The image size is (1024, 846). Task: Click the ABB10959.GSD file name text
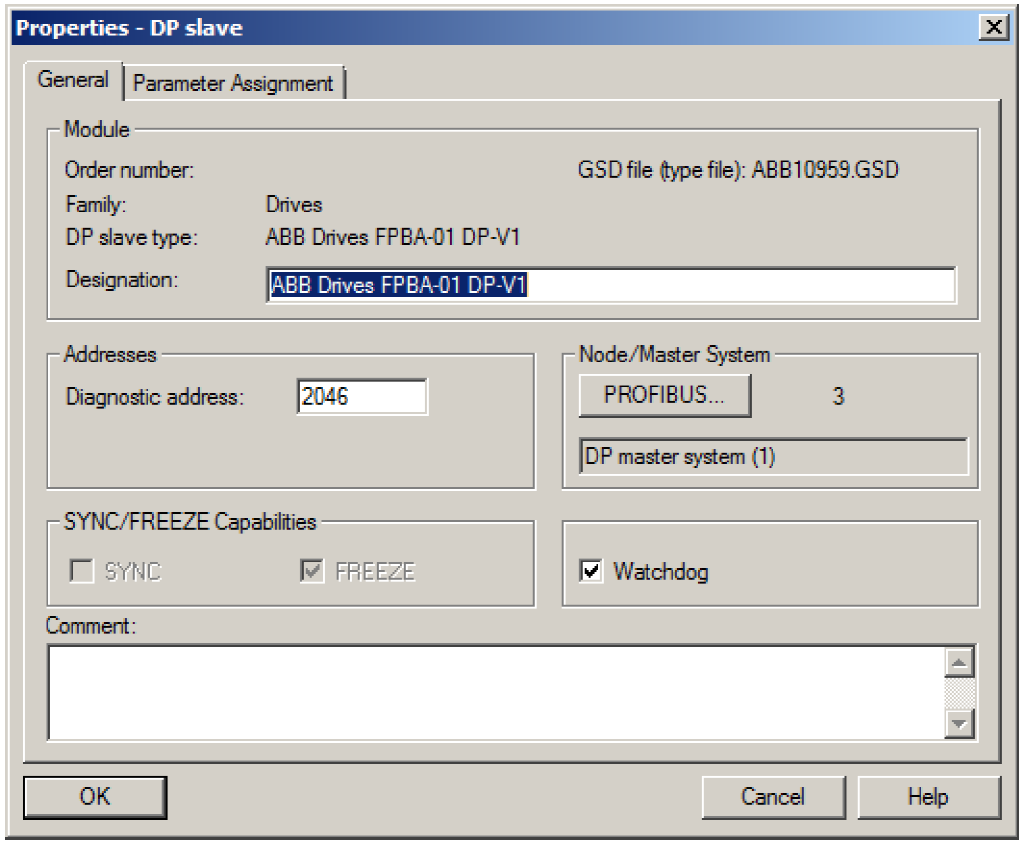(x=825, y=170)
